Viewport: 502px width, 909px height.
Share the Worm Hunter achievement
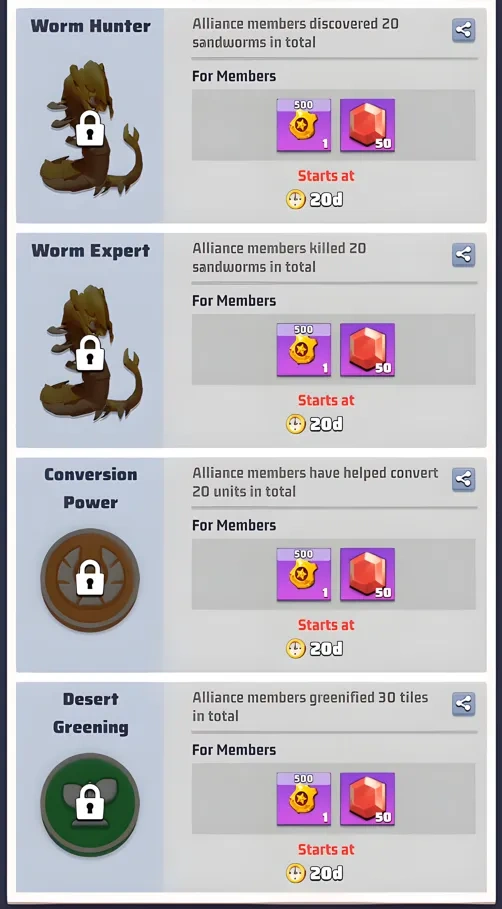[463, 30]
